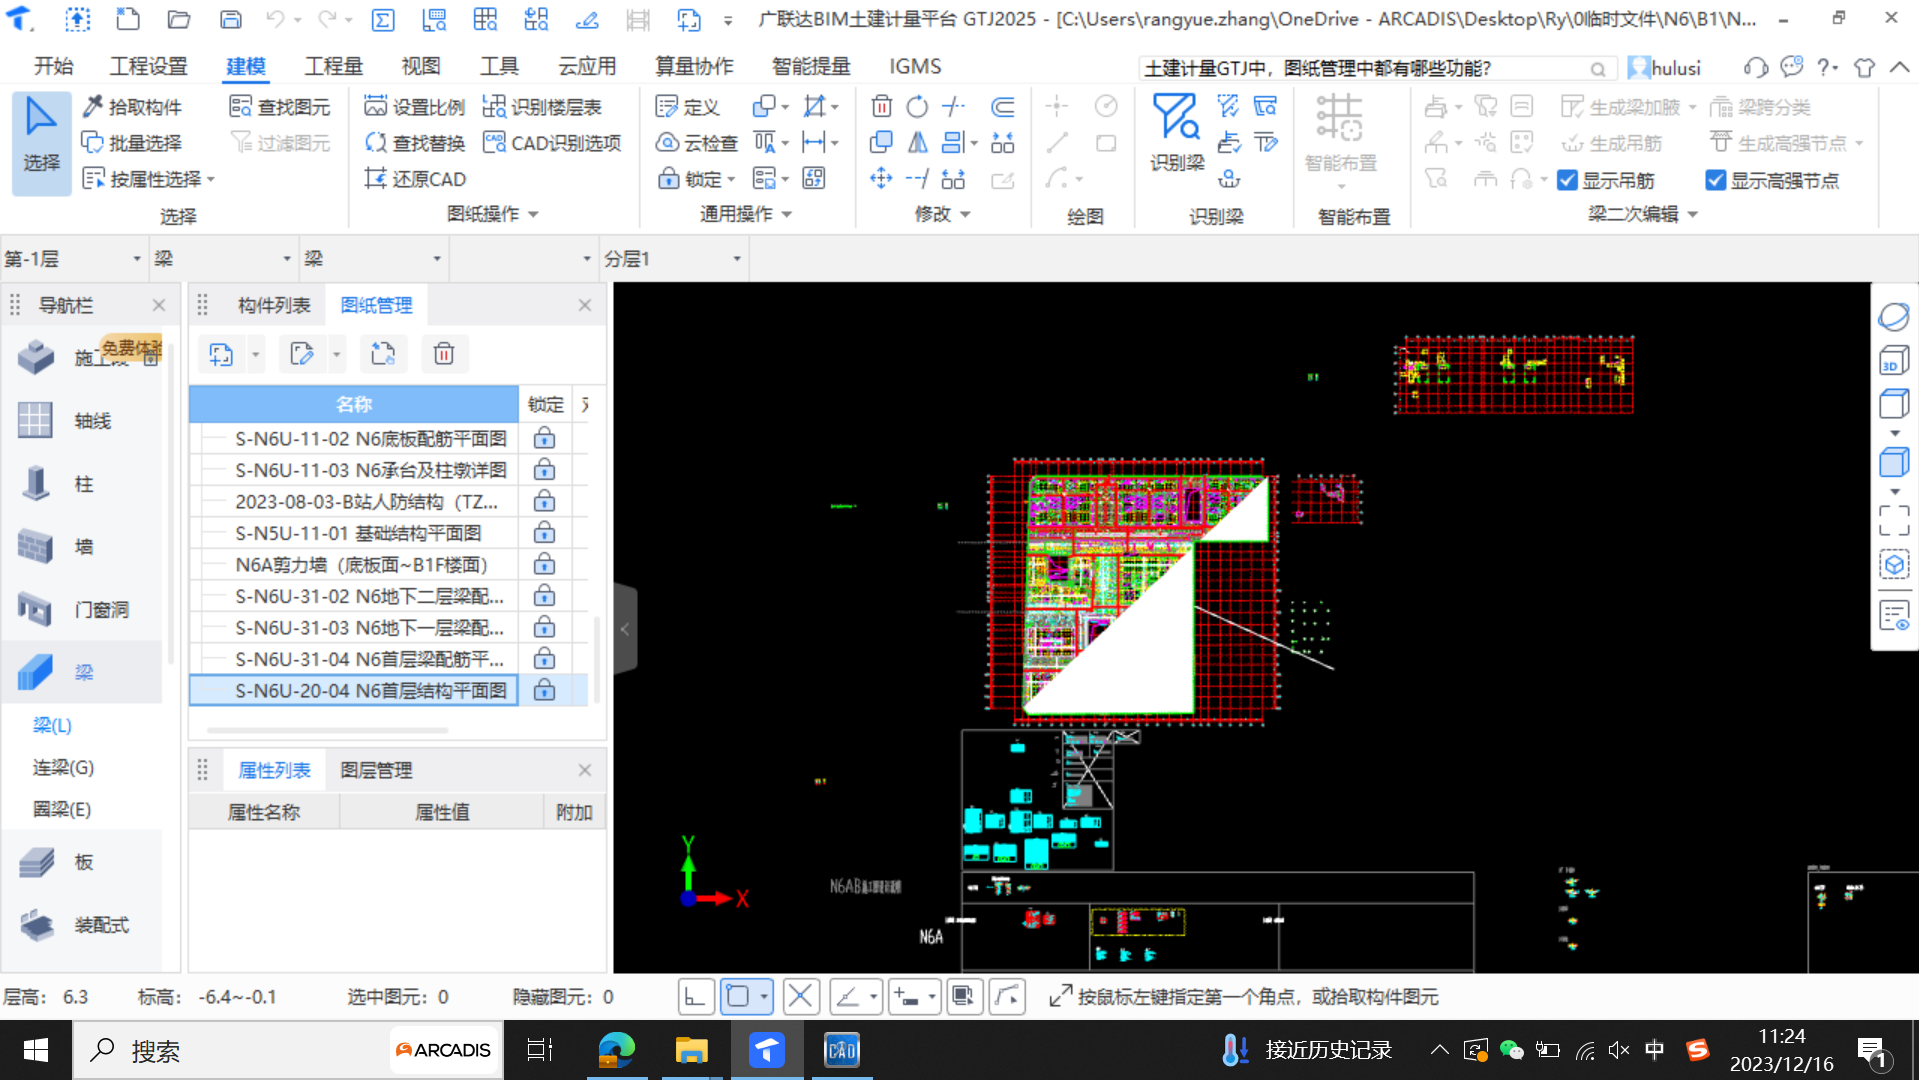The image size is (1919, 1080).
Task: Click the Windows Start button
Action: coord(36,1050)
